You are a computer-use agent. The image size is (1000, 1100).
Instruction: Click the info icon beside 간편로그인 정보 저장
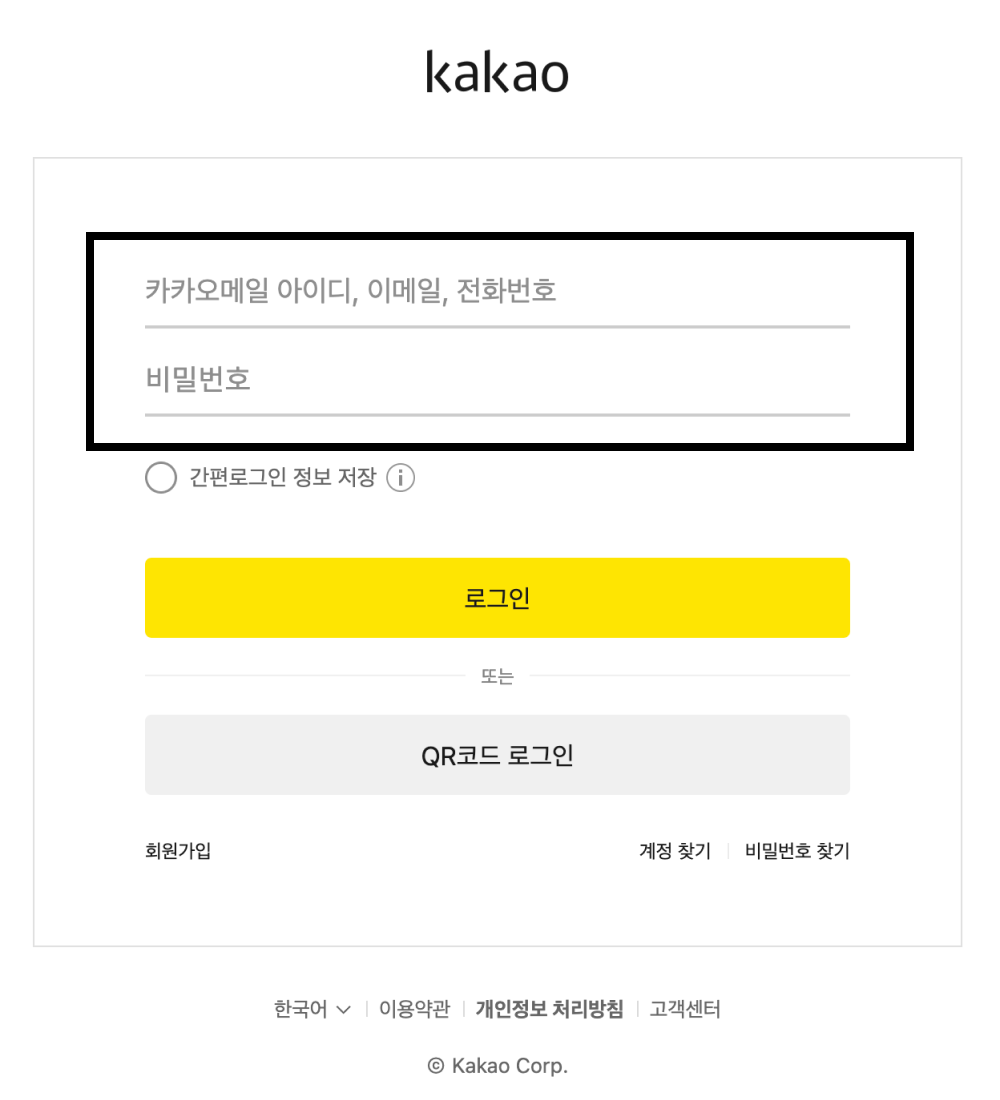pyautogui.click(x=400, y=478)
